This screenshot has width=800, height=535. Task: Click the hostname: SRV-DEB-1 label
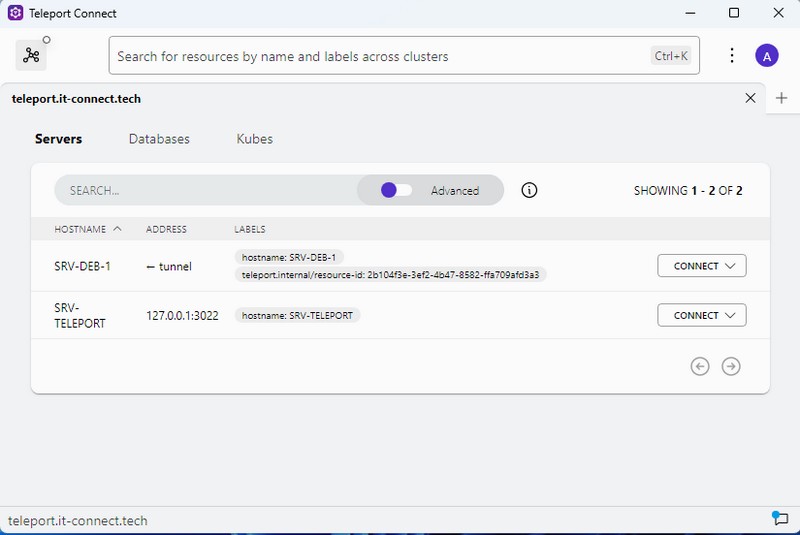289,257
